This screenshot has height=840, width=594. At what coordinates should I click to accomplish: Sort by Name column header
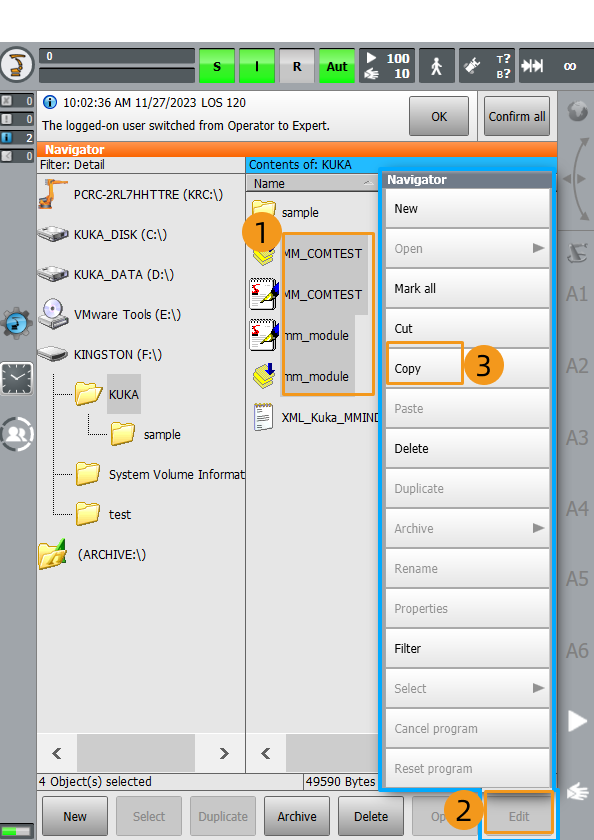point(312,184)
